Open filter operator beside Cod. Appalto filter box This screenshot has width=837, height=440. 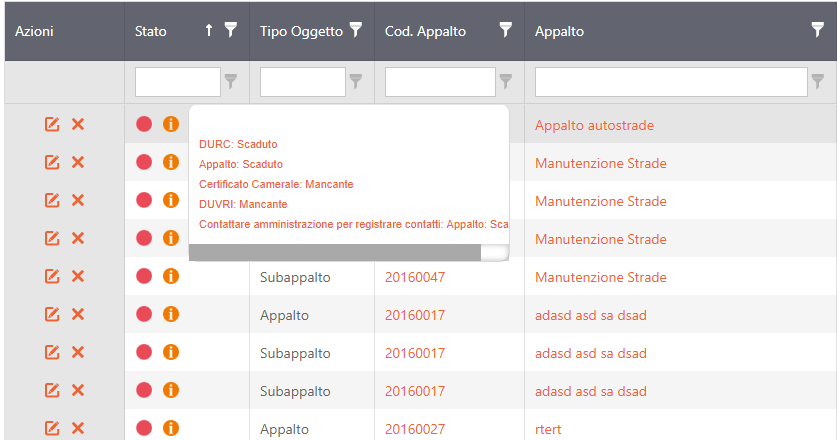(x=506, y=81)
